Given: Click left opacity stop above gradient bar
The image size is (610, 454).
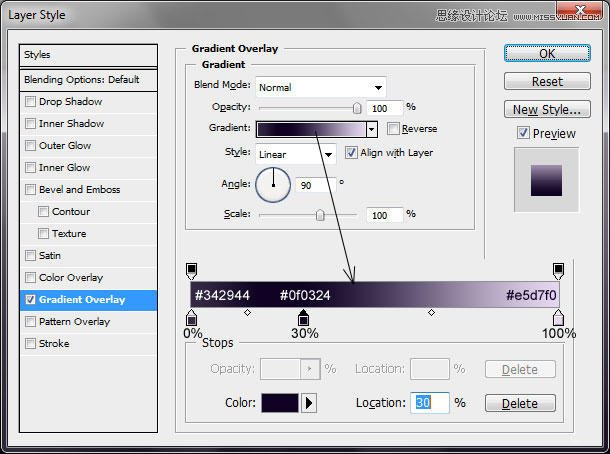Looking at the screenshot, I should pyautogui.click(x=191, y=271).
